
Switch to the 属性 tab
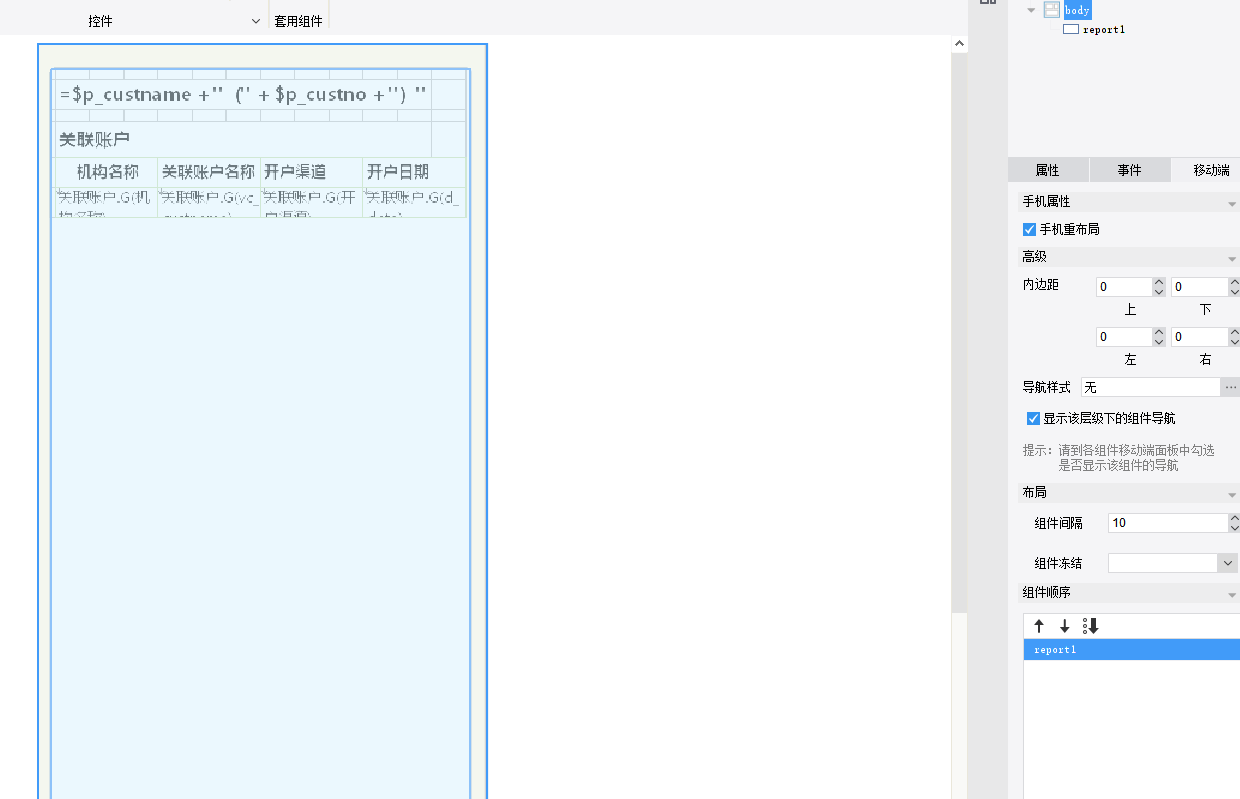(1047, 170)
